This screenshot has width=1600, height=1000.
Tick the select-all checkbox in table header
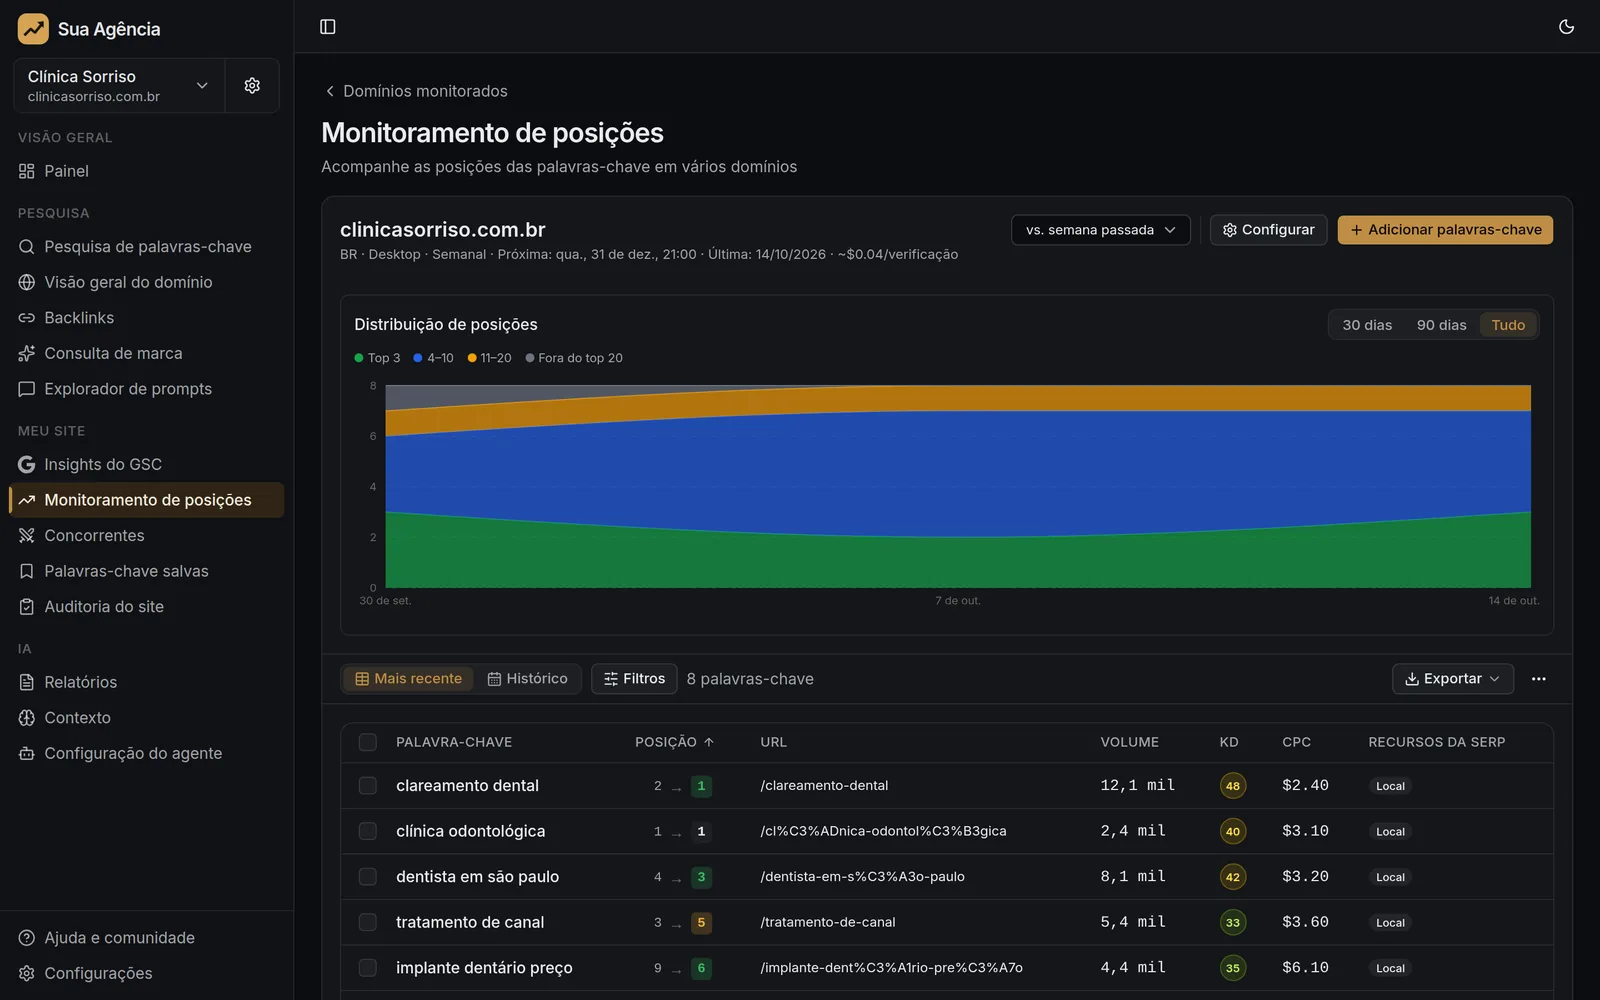[368, 742]
